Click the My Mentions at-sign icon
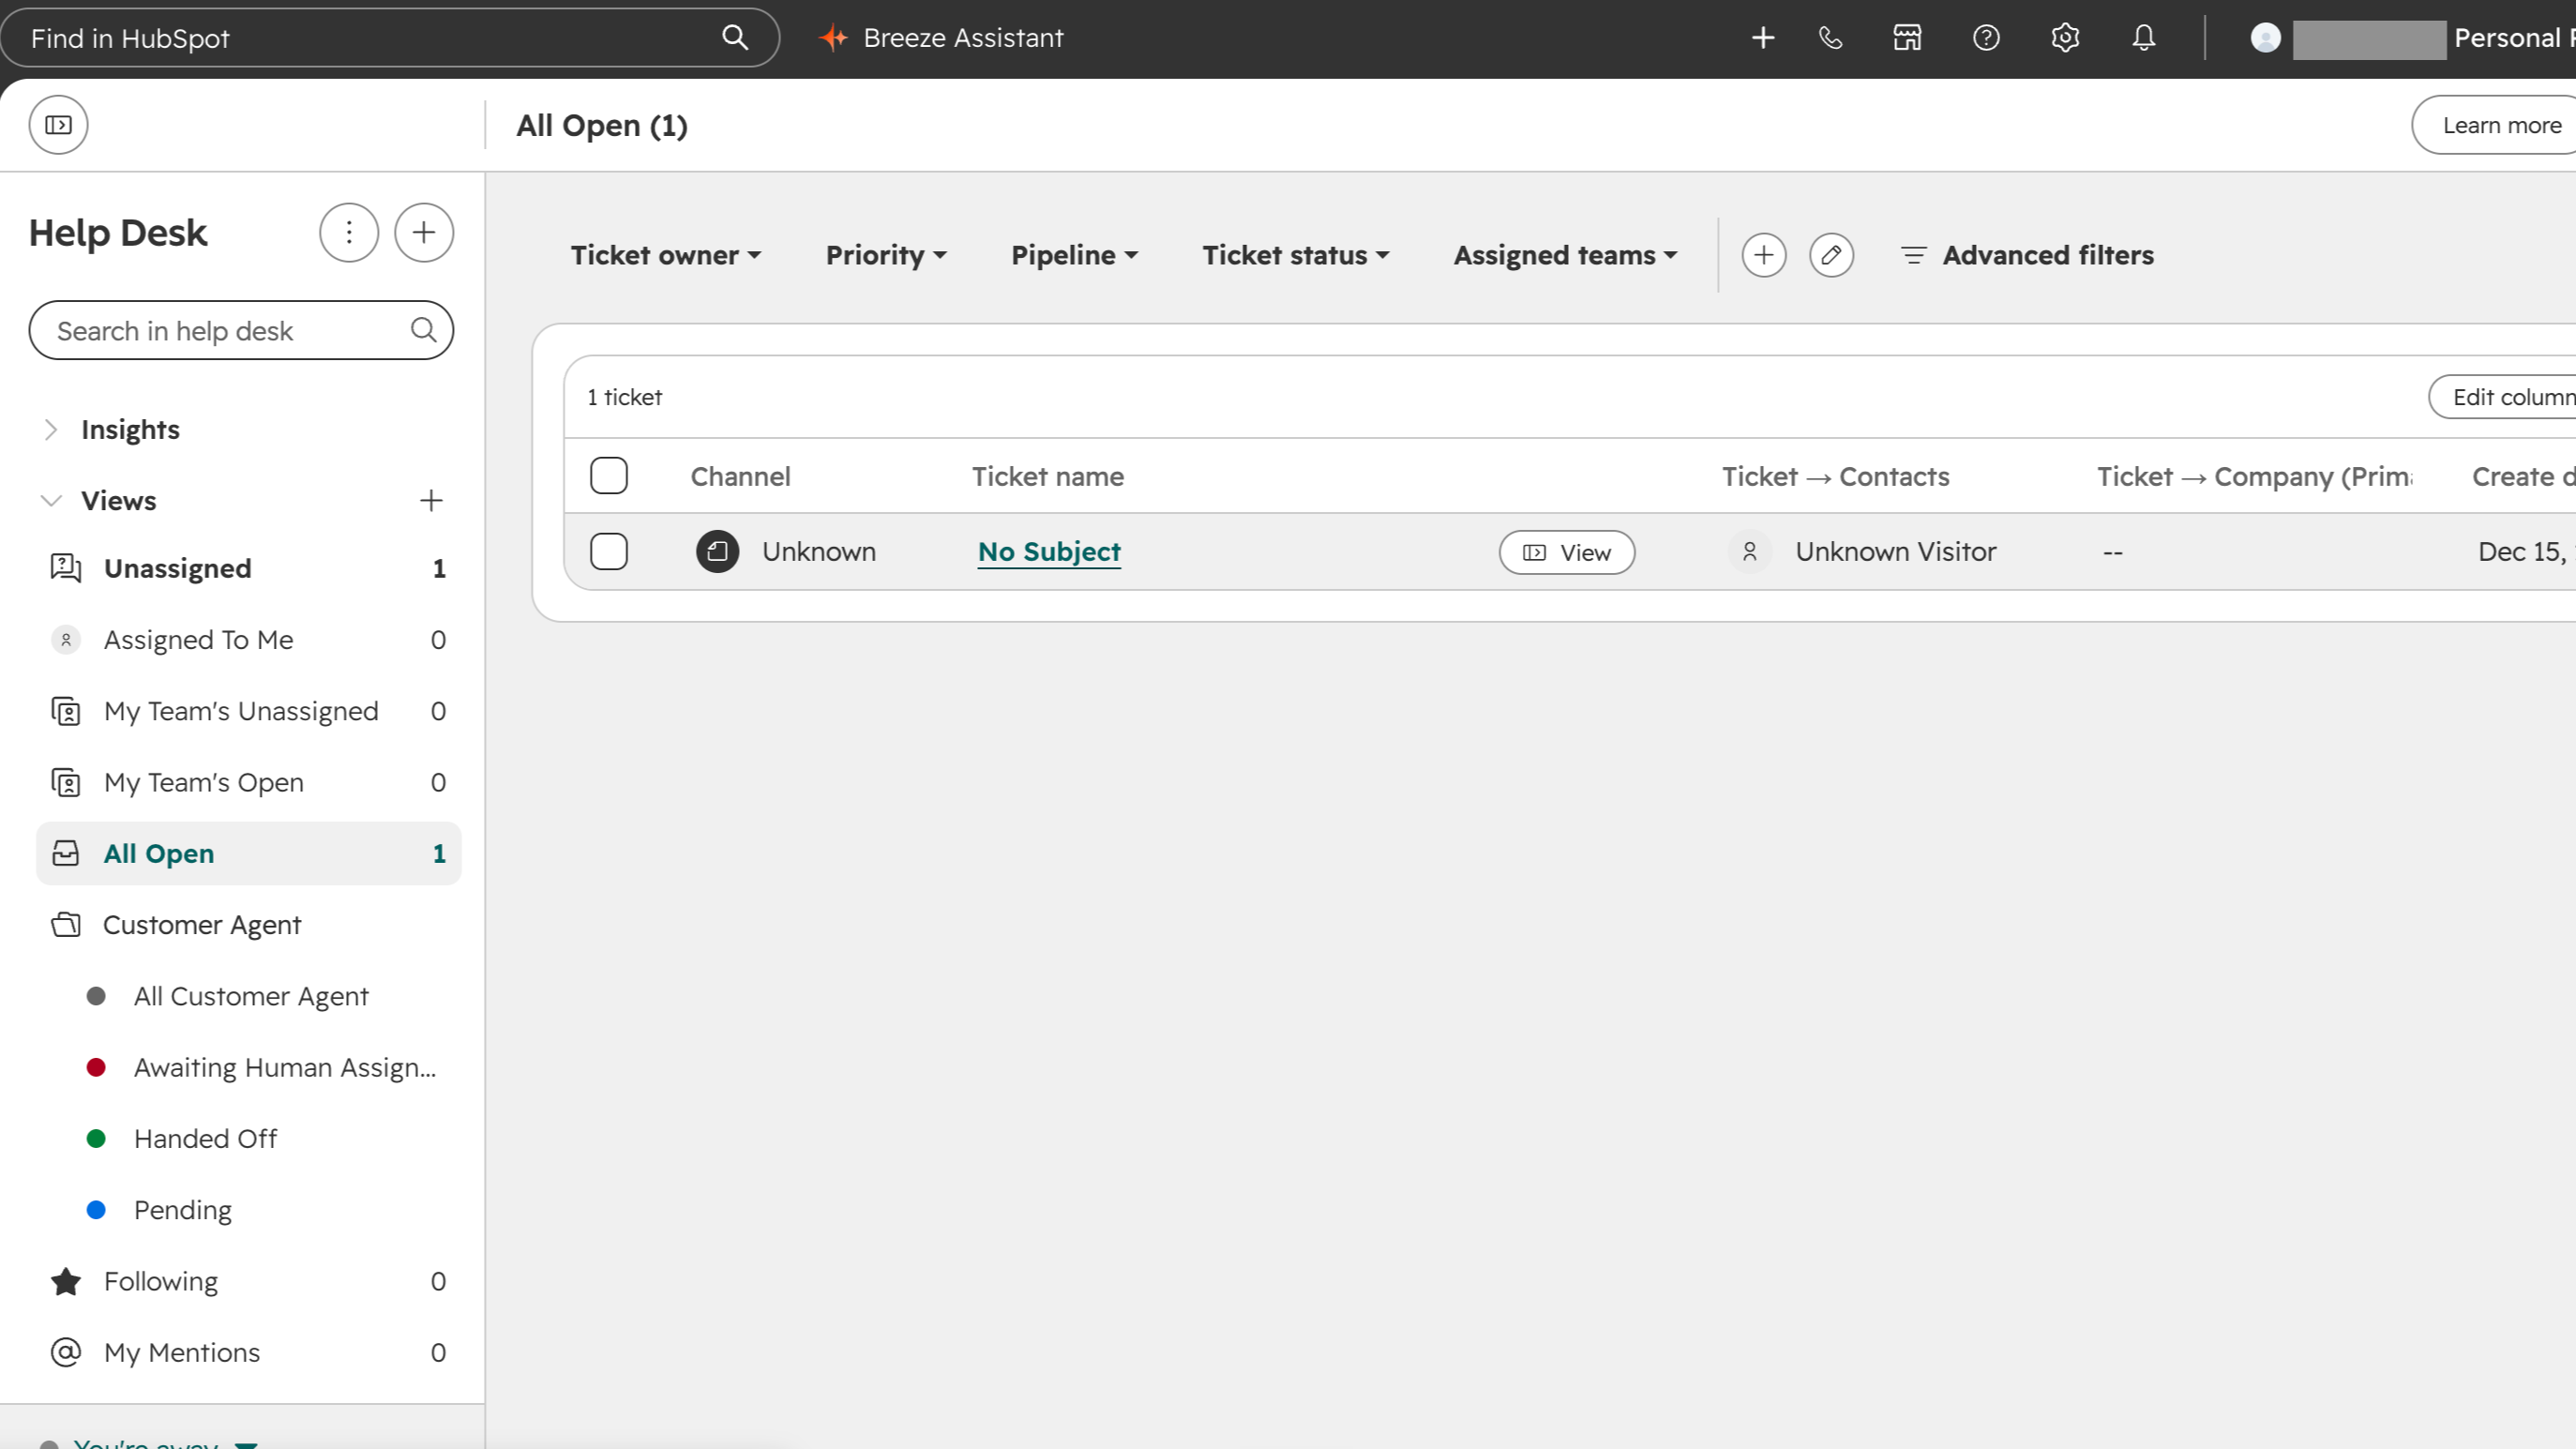The image size is (2576, 1449). [x=66, y=1352]
